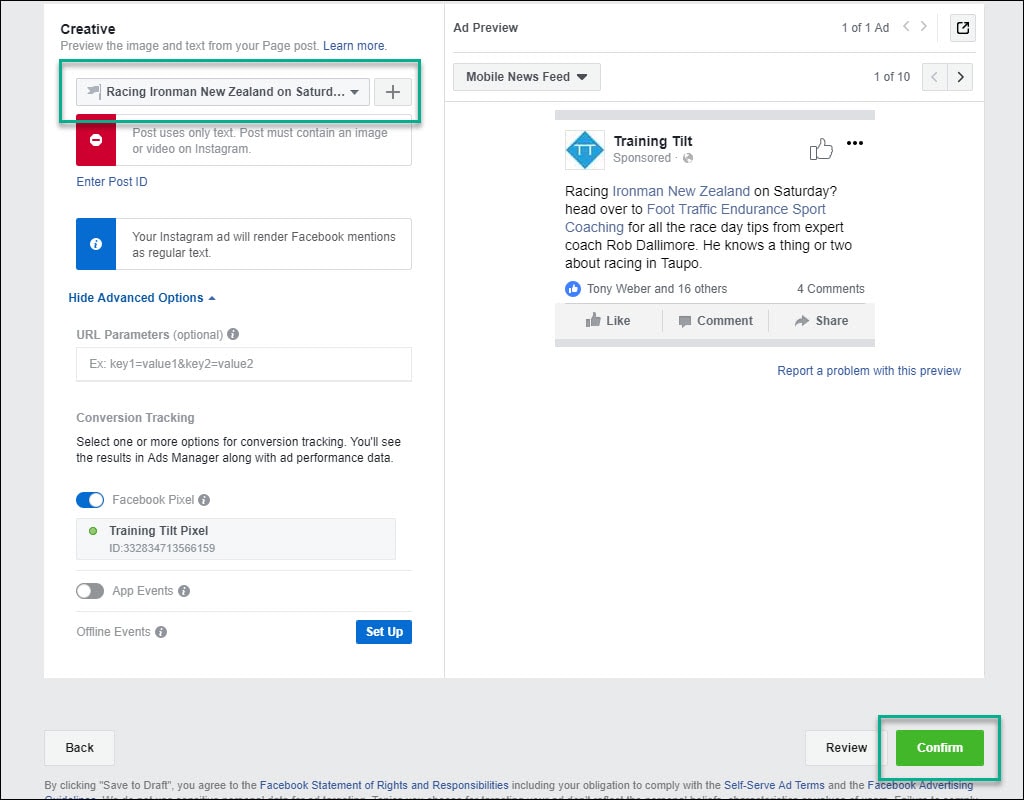Viewport: 1024px width, 800px height.
Task: Add a new post with the plus button
Action: [392, 92]
